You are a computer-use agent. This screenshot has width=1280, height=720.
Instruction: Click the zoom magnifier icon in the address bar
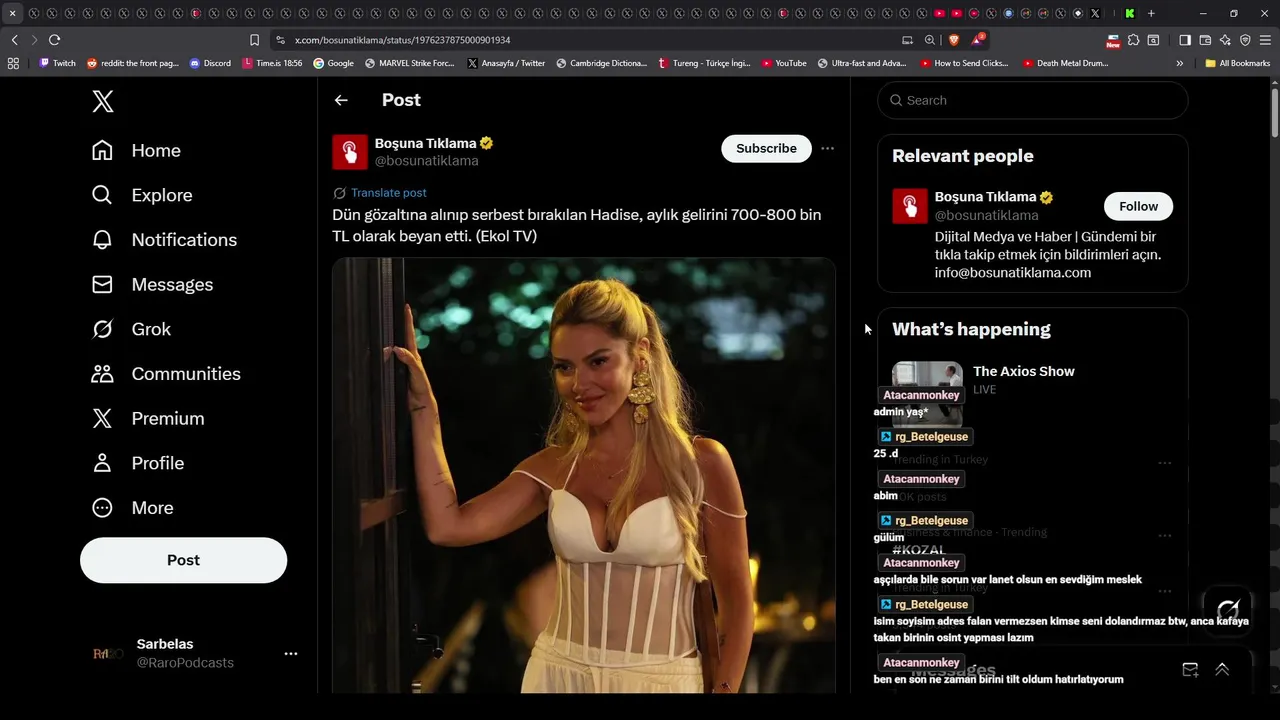click(930, 40)
